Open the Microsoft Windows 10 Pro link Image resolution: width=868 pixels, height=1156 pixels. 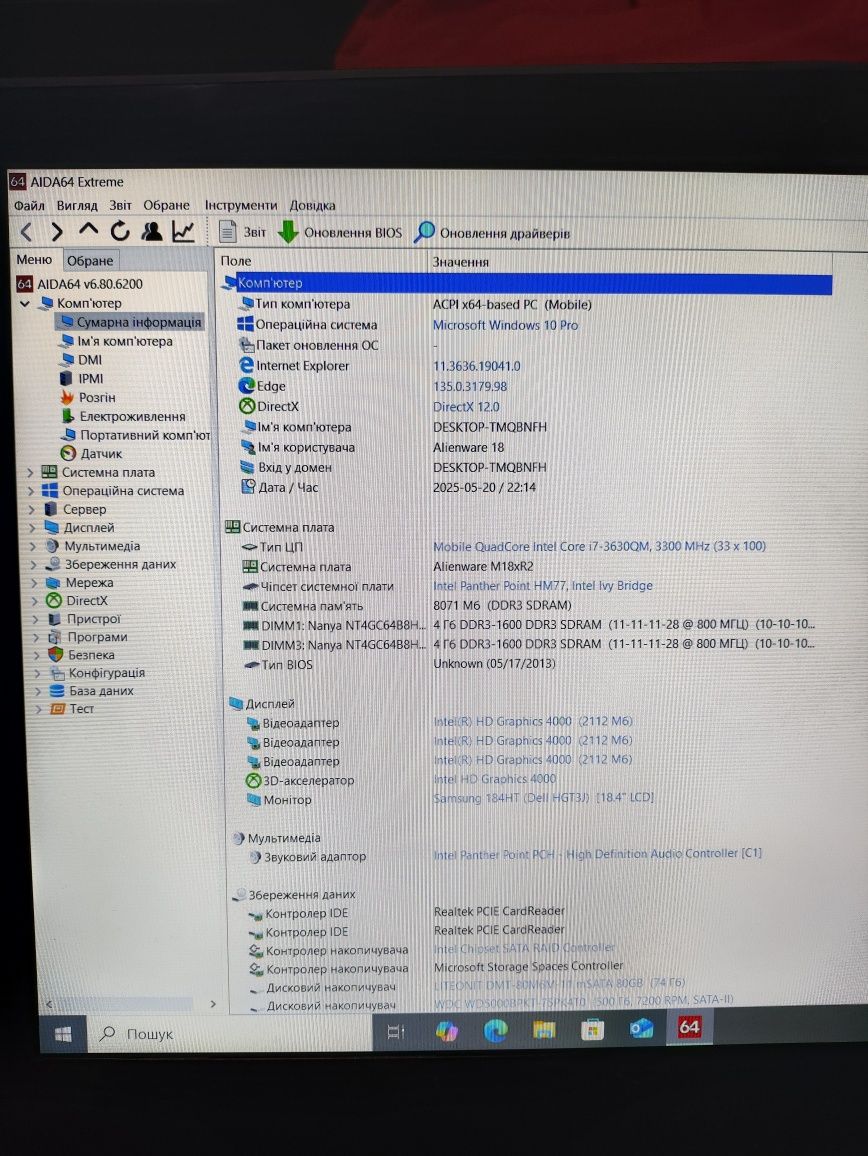click(x=505, y=325)
